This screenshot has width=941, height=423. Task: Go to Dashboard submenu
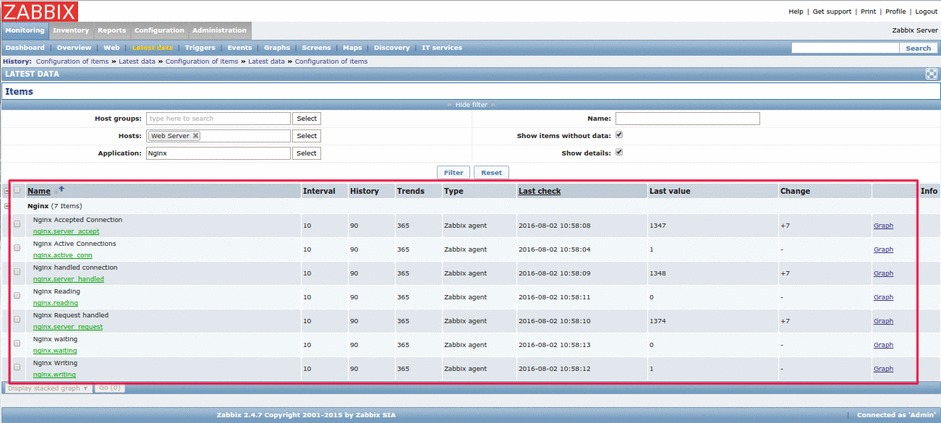[25, 48]
